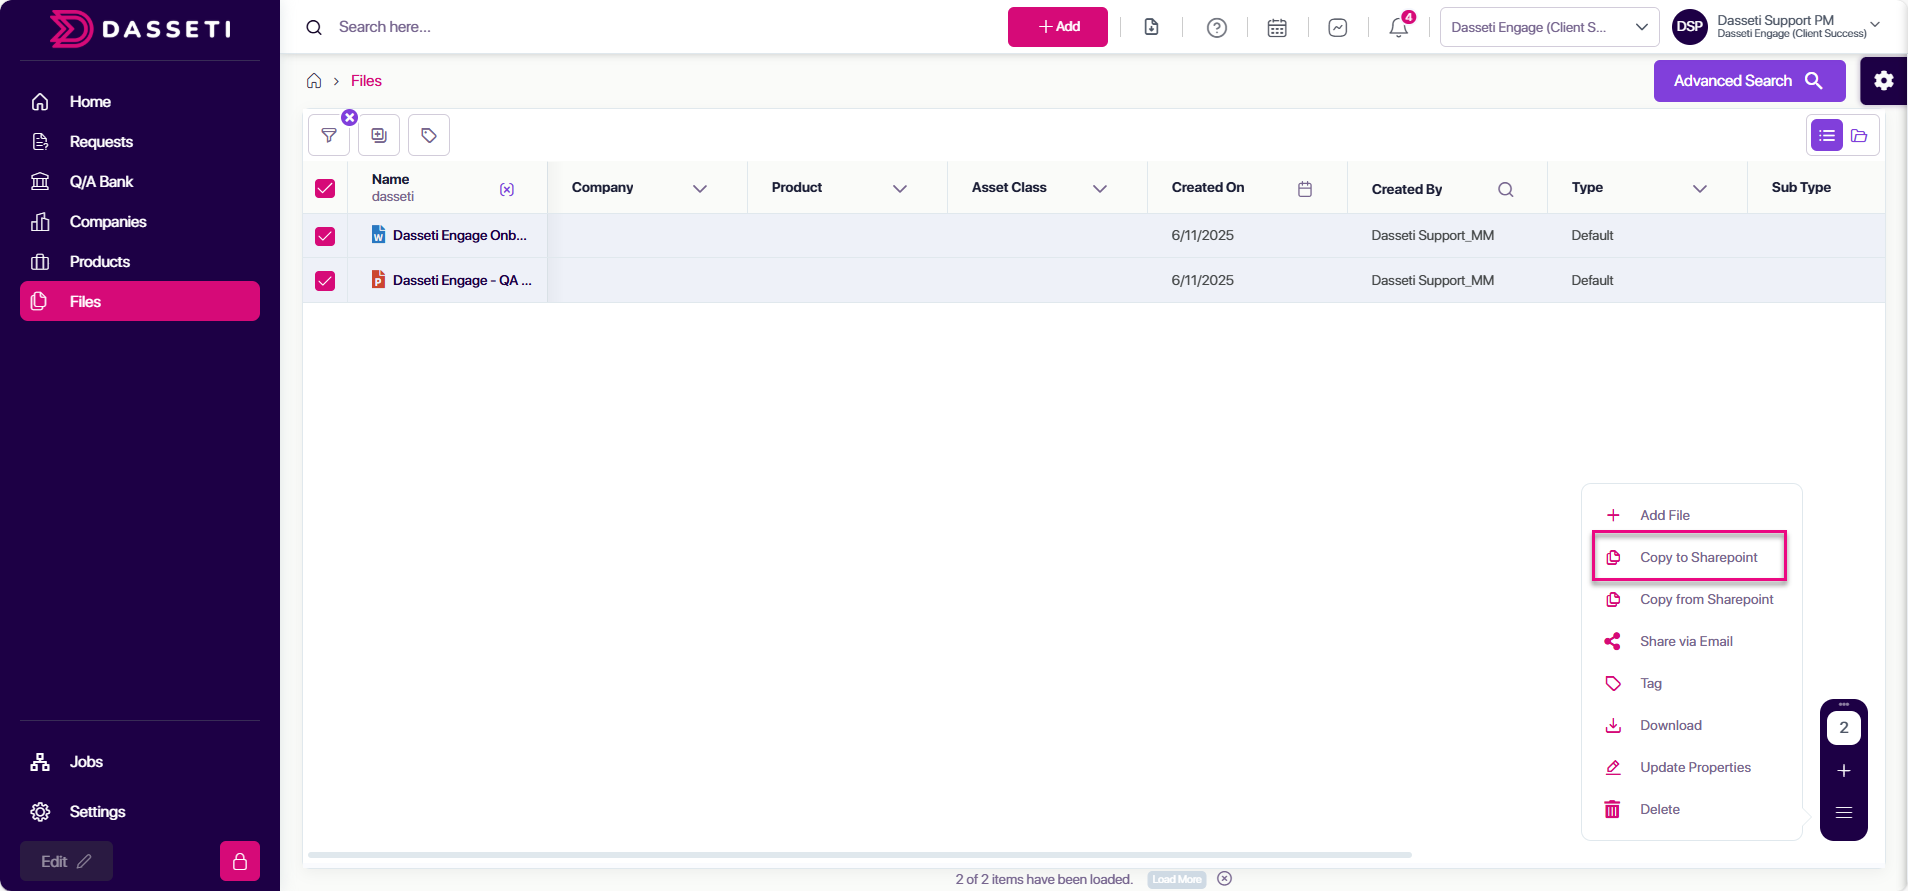Expand the Type column filter dropdown
Screen dimensions: 1908x891
pyautogui.click(x=1700, y=188)
